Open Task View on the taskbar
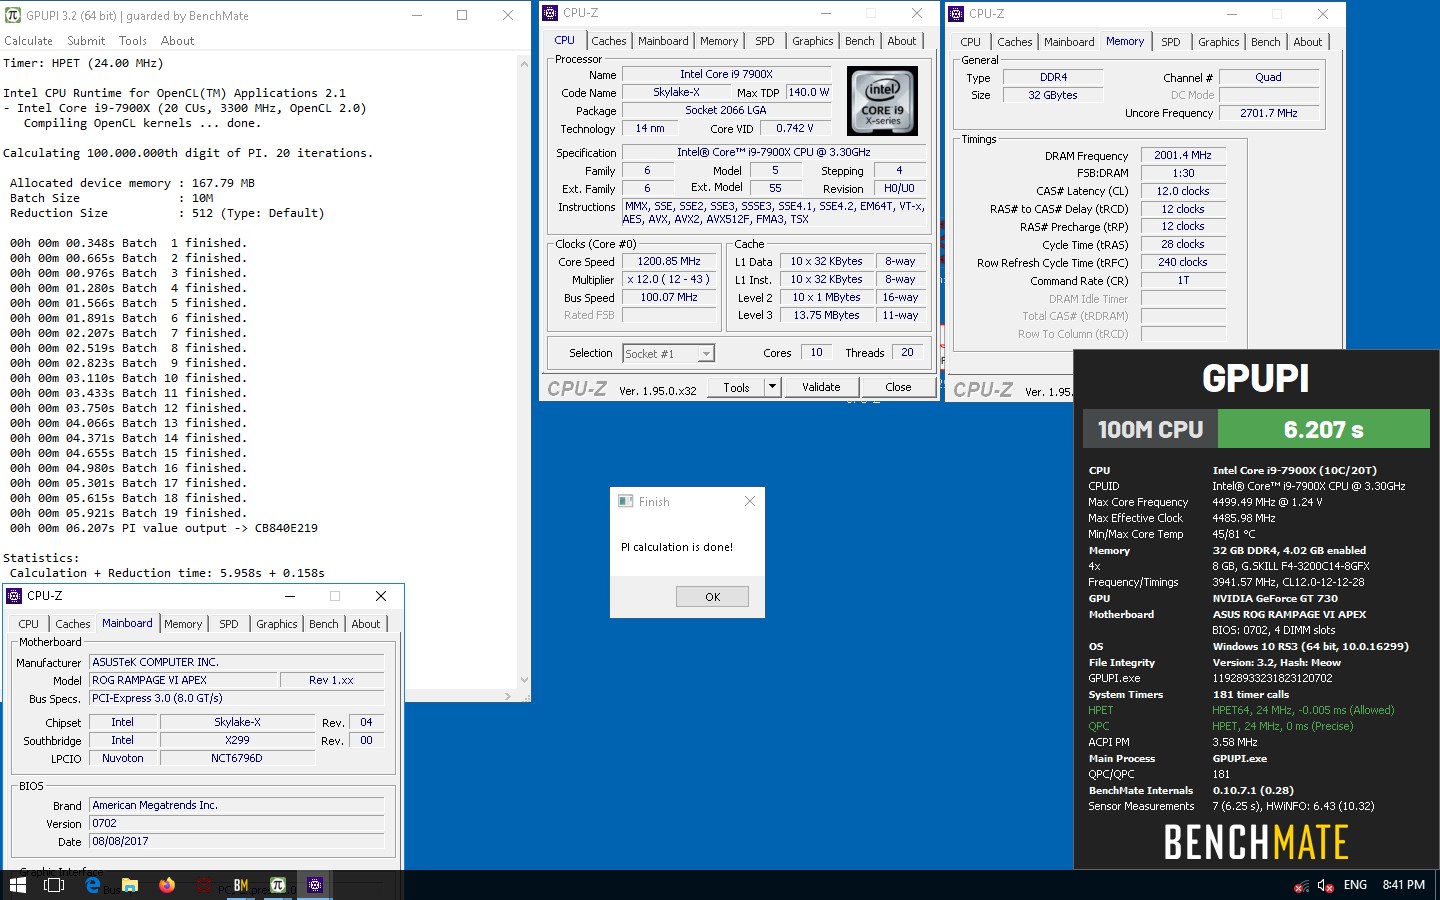Image resolution: width=1440 pixels, height=900 pixels. [54, 885]
